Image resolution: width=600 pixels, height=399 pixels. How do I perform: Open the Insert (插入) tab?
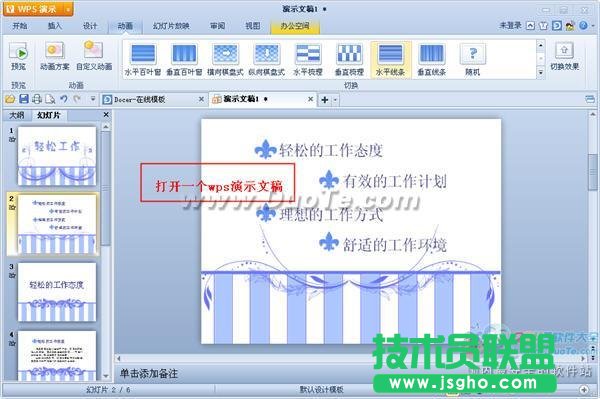coord(54,26)
